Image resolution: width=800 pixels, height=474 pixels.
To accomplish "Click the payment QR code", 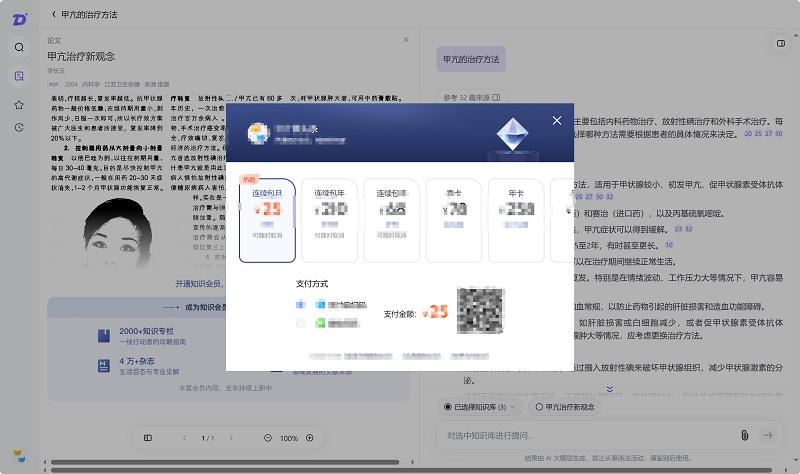I will (480, 311).
